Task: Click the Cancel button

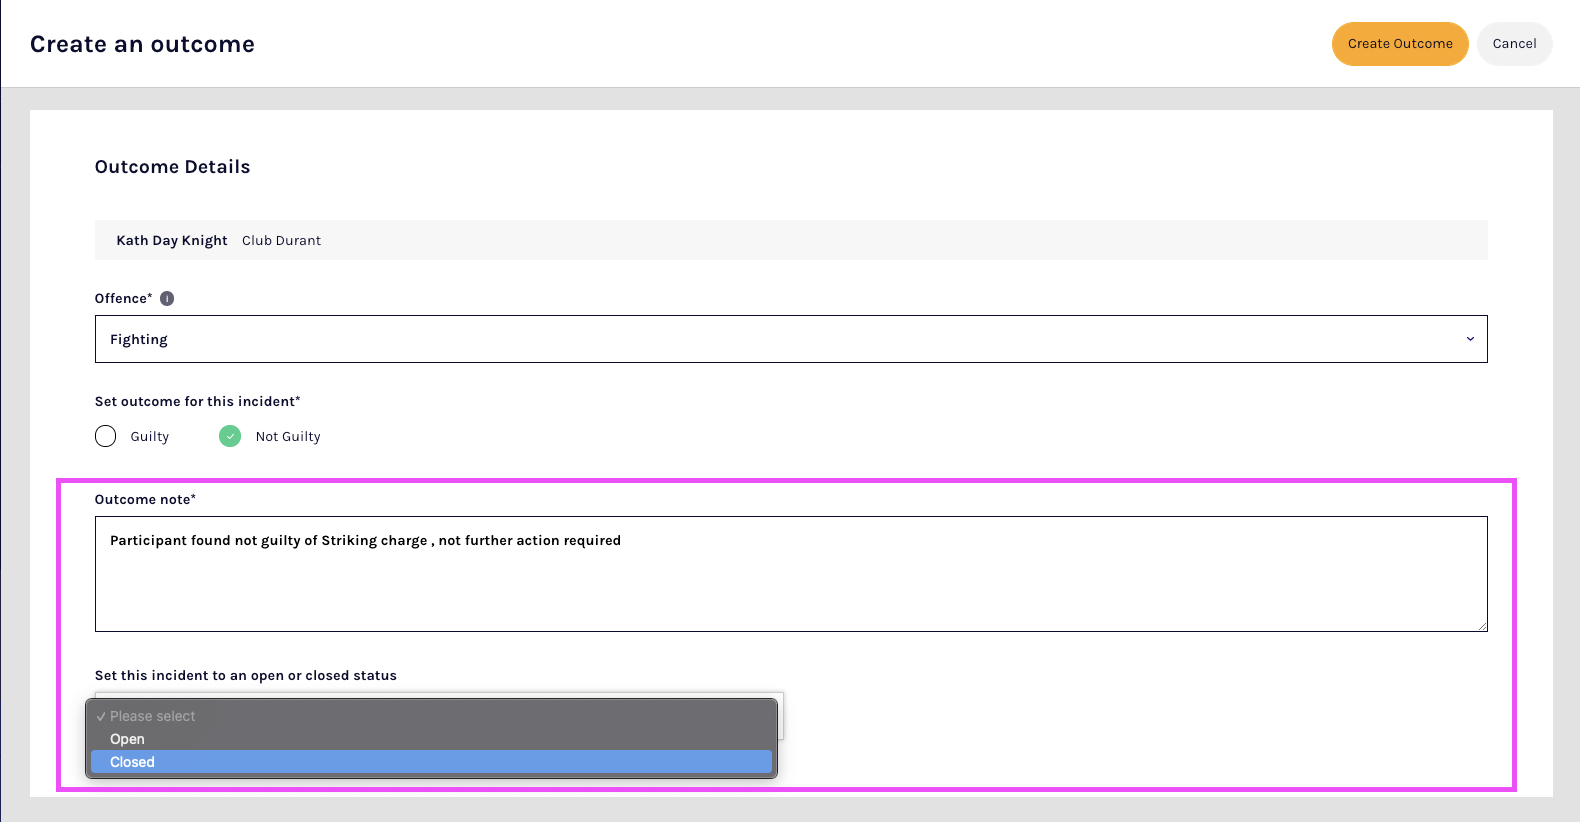Action: 1514,44
